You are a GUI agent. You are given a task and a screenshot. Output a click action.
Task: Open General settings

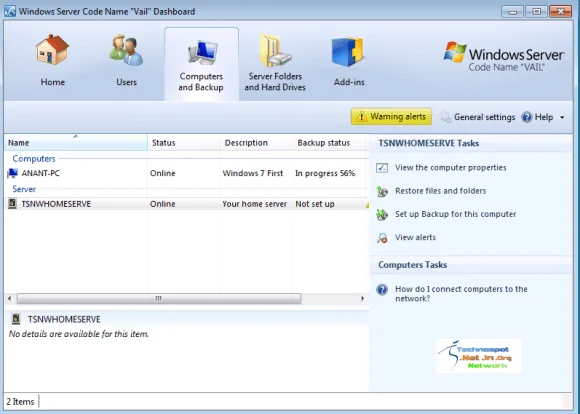pos(478,117)
